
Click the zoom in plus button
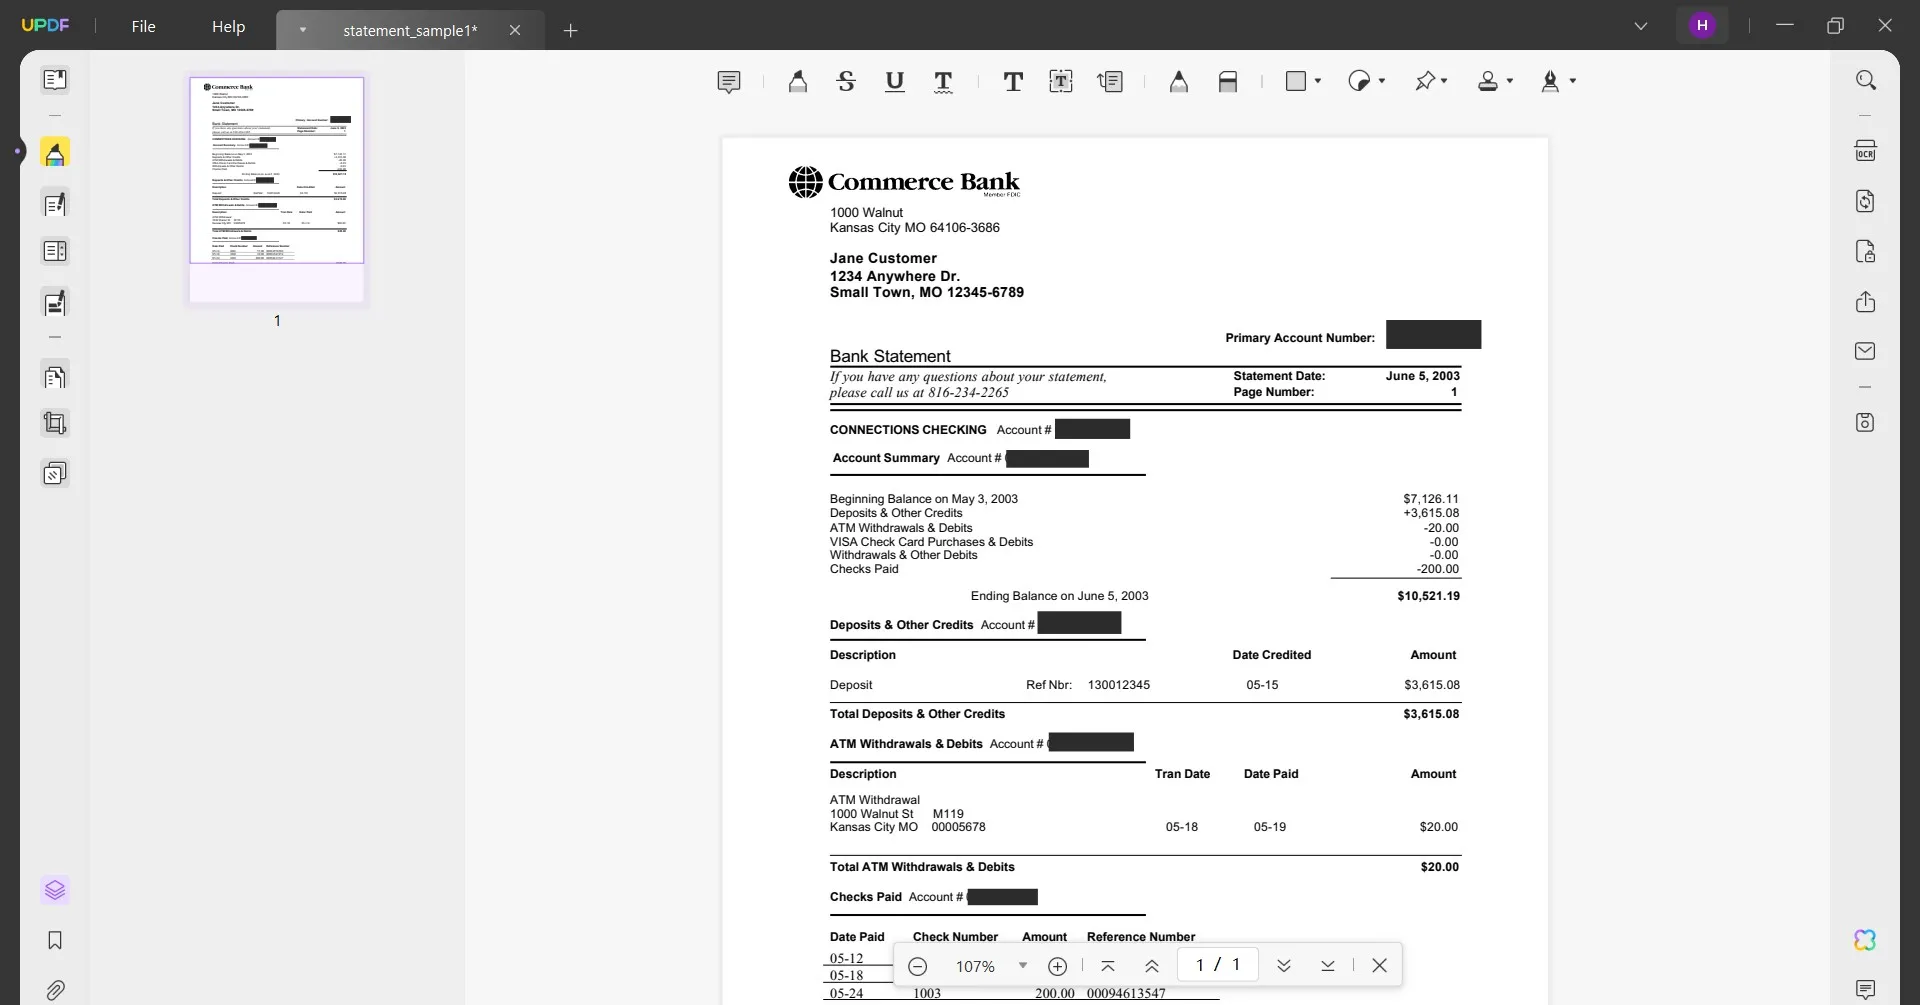pyautogui.click(x=1057, y=966)
